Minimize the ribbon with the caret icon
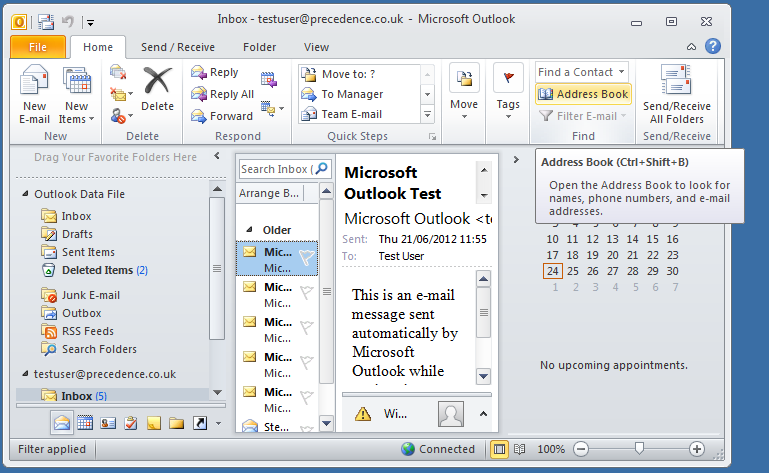Viewport: 769px width, 473px height. click(692, 47)
